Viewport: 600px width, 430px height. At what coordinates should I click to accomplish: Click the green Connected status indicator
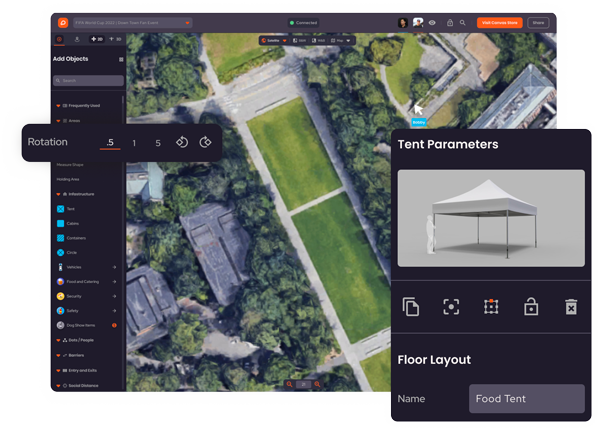tap(303, 23)
